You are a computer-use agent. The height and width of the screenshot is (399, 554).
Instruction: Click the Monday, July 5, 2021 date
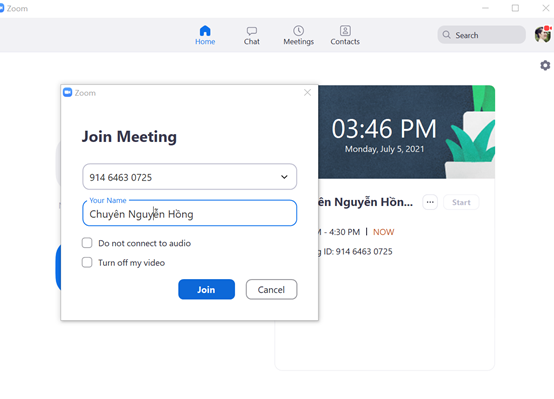[x=384, y=149]
